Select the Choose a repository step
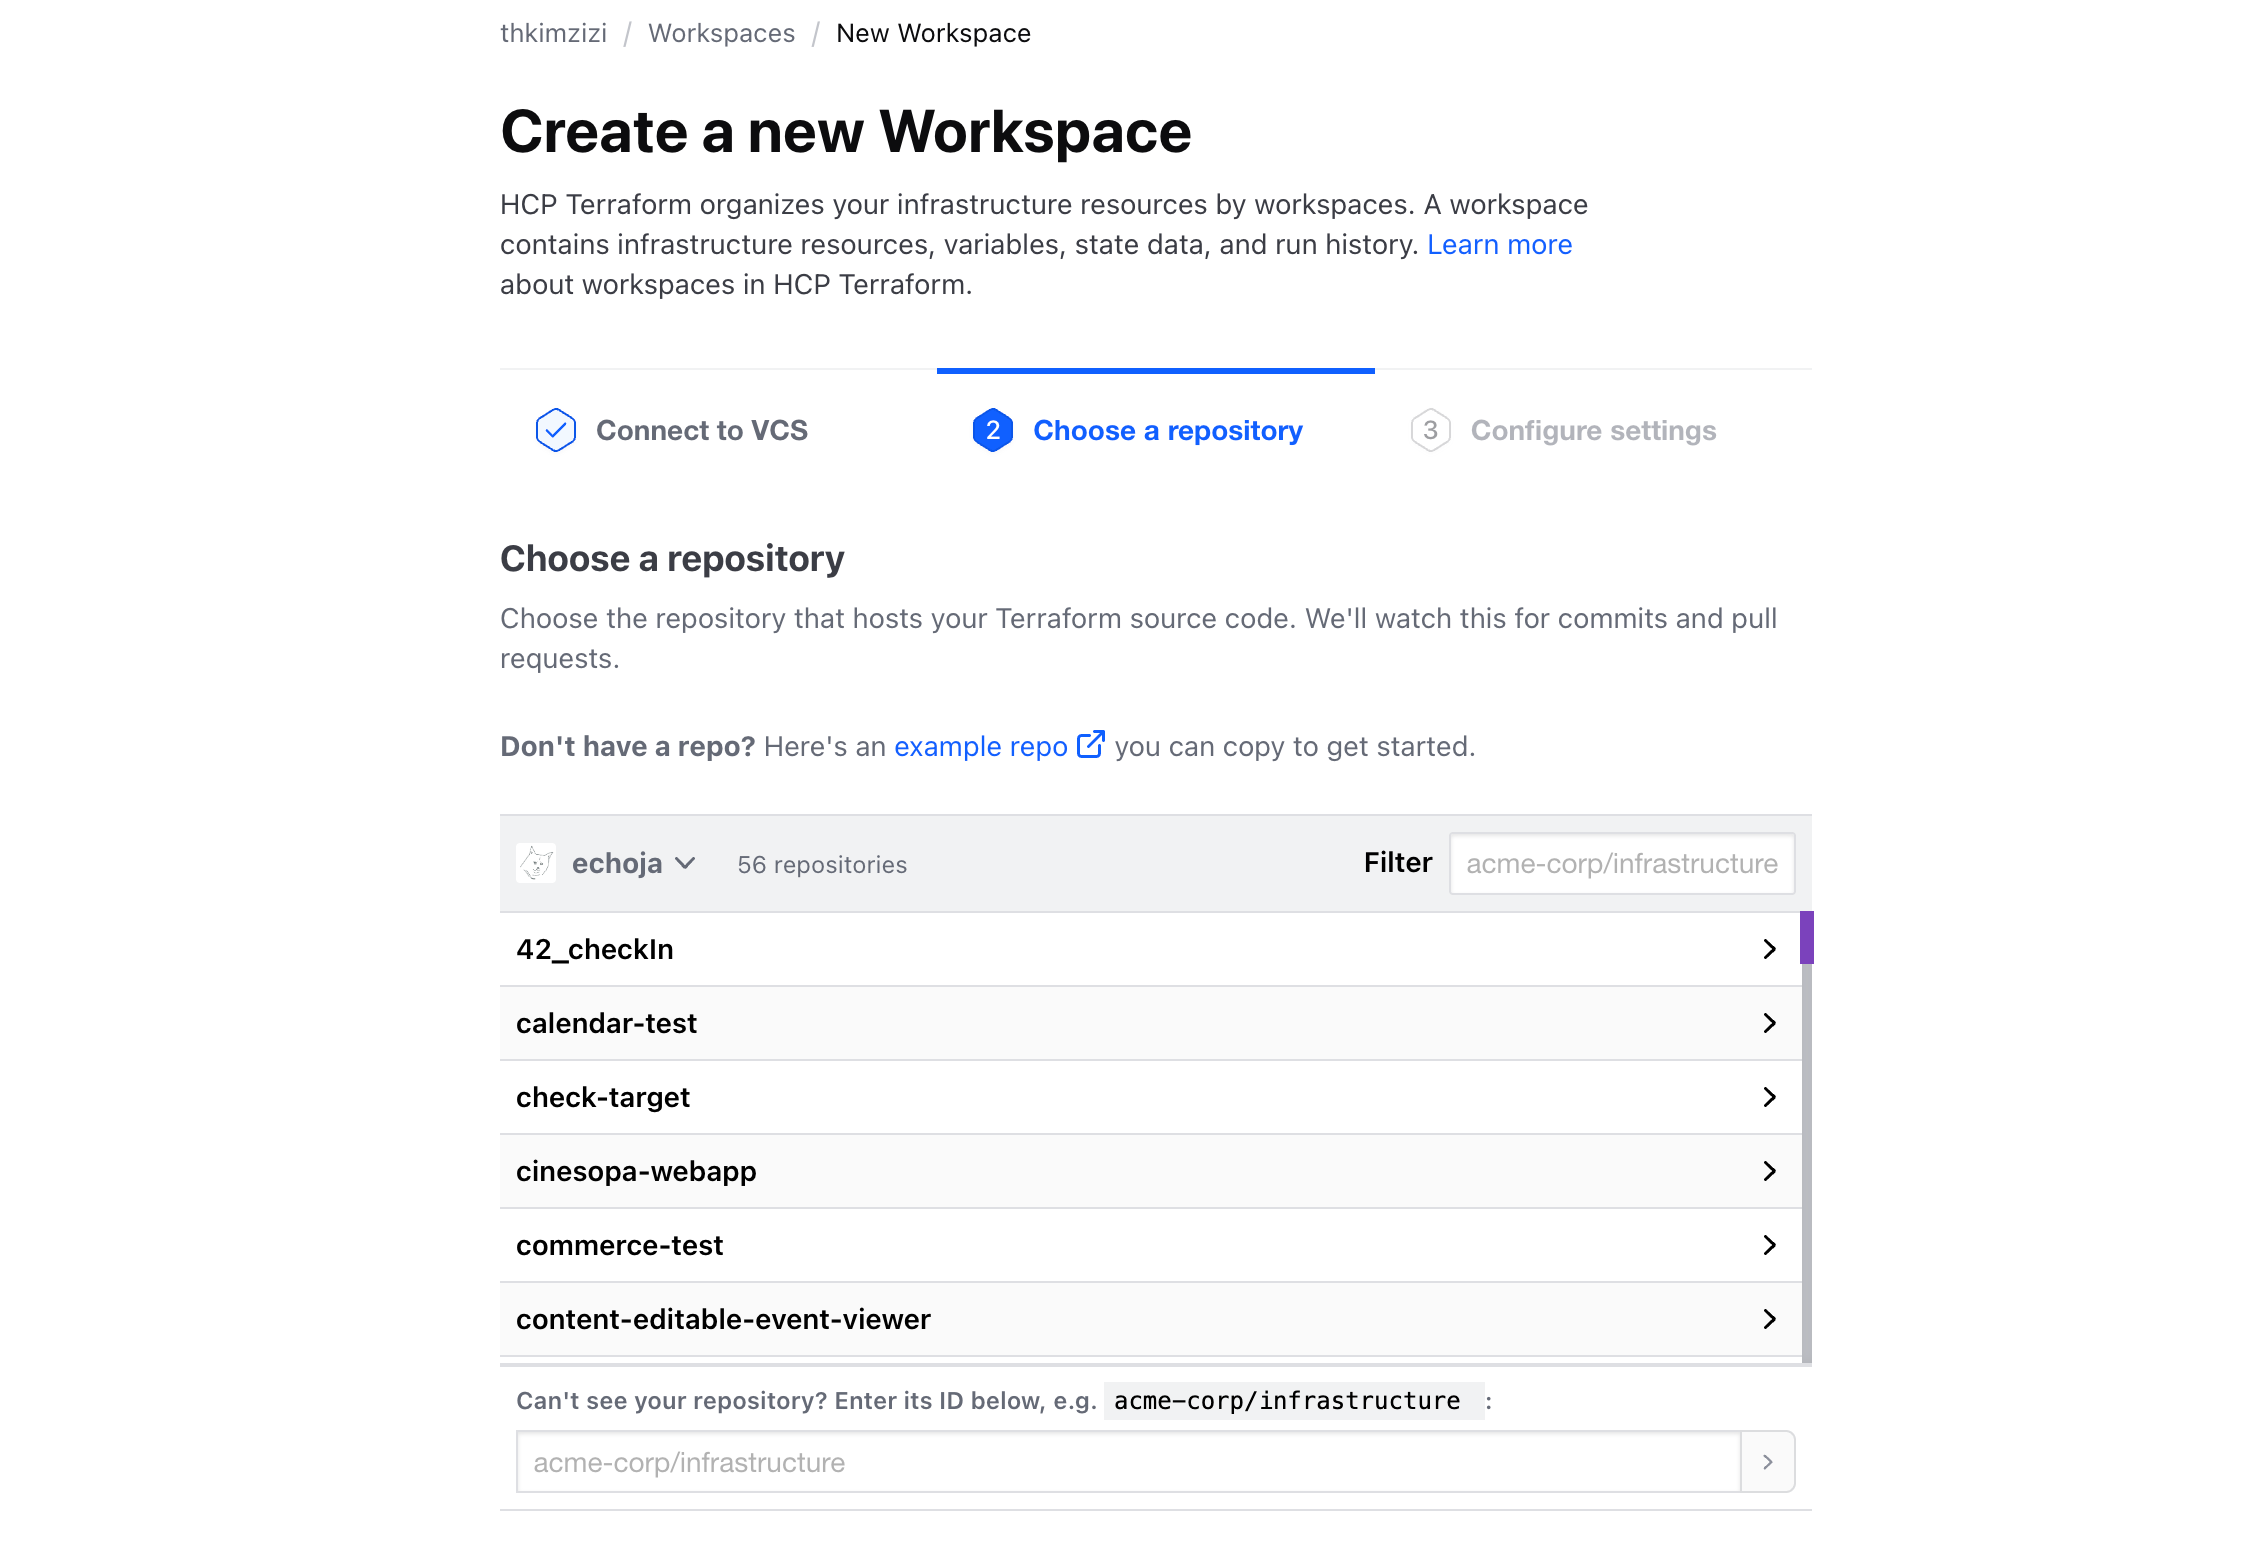Viewport: 2250px width, 1546px height. pos(1167,430)
